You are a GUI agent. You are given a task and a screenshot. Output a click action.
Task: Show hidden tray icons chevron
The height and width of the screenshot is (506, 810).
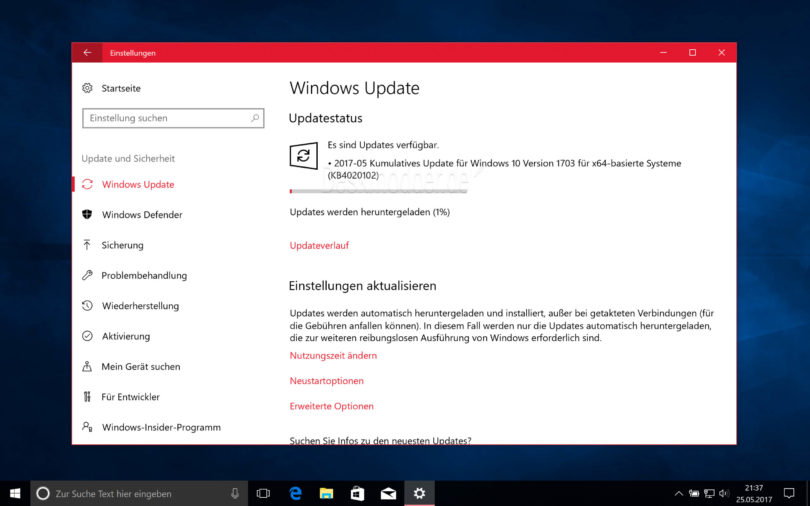pyautogui.click(x=679, y=494)
